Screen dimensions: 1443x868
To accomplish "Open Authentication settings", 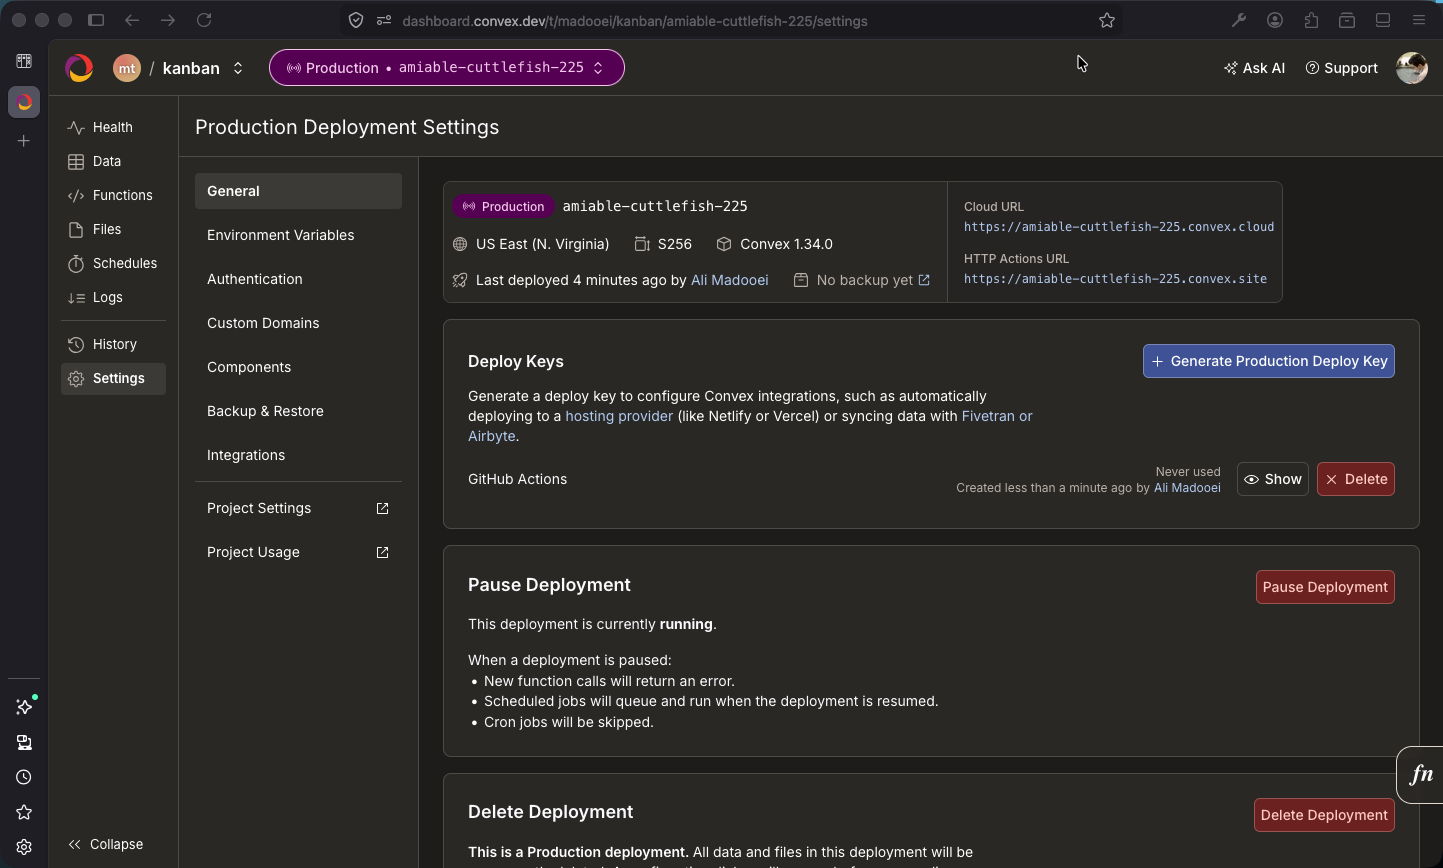I will pos(298,279).
